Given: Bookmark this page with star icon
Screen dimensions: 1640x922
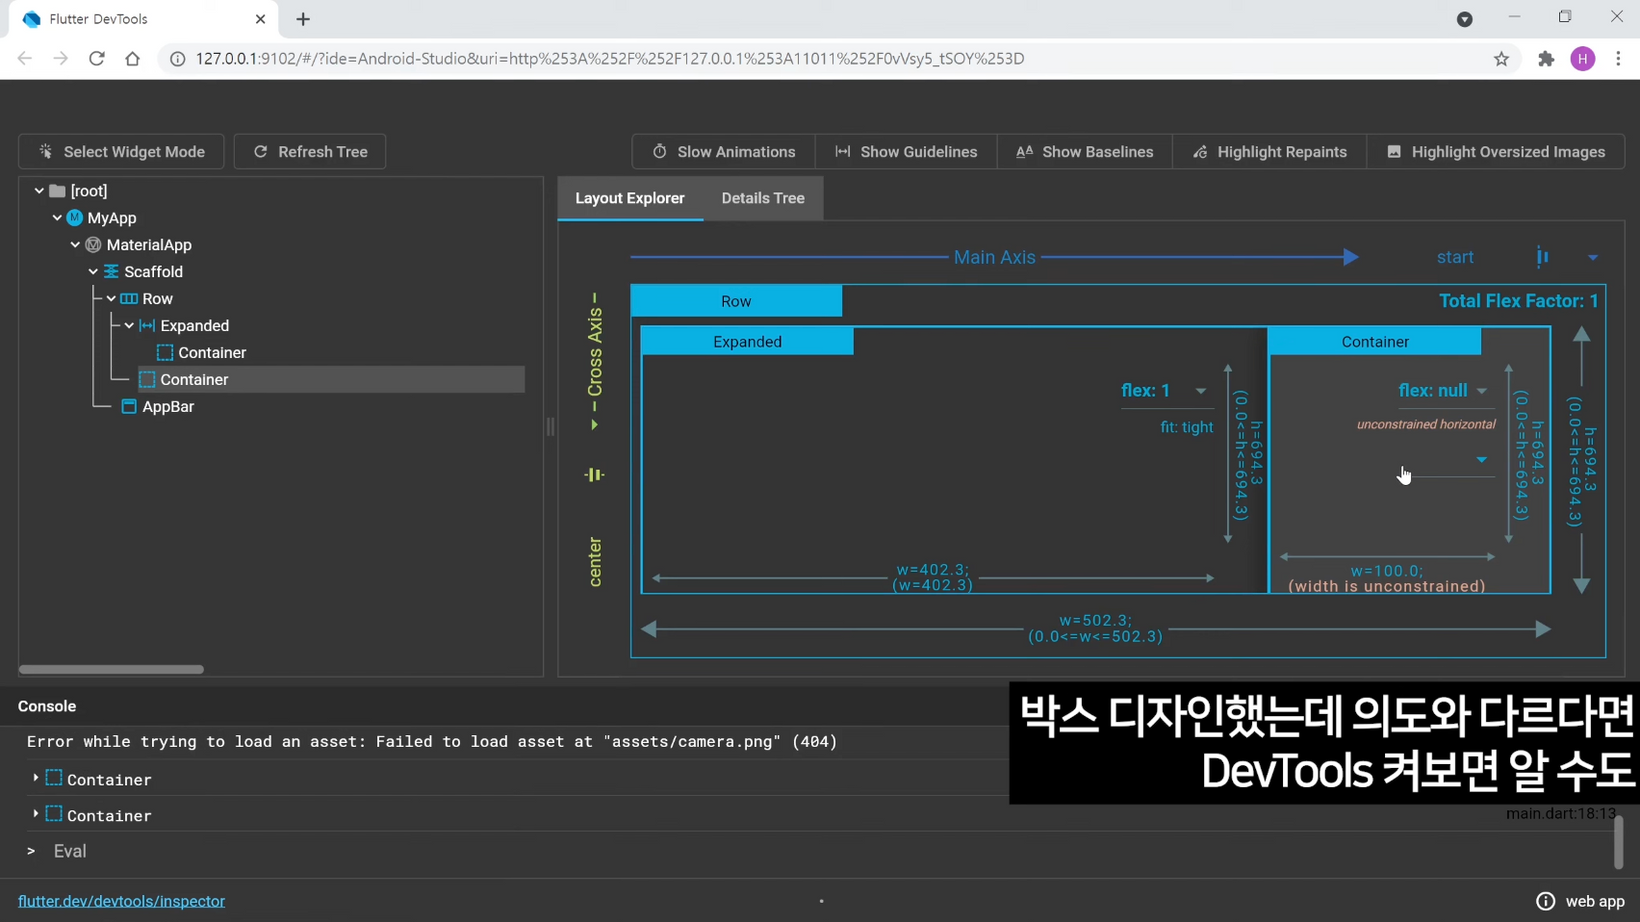Looking at the screenshot, I should [1501, 59].
